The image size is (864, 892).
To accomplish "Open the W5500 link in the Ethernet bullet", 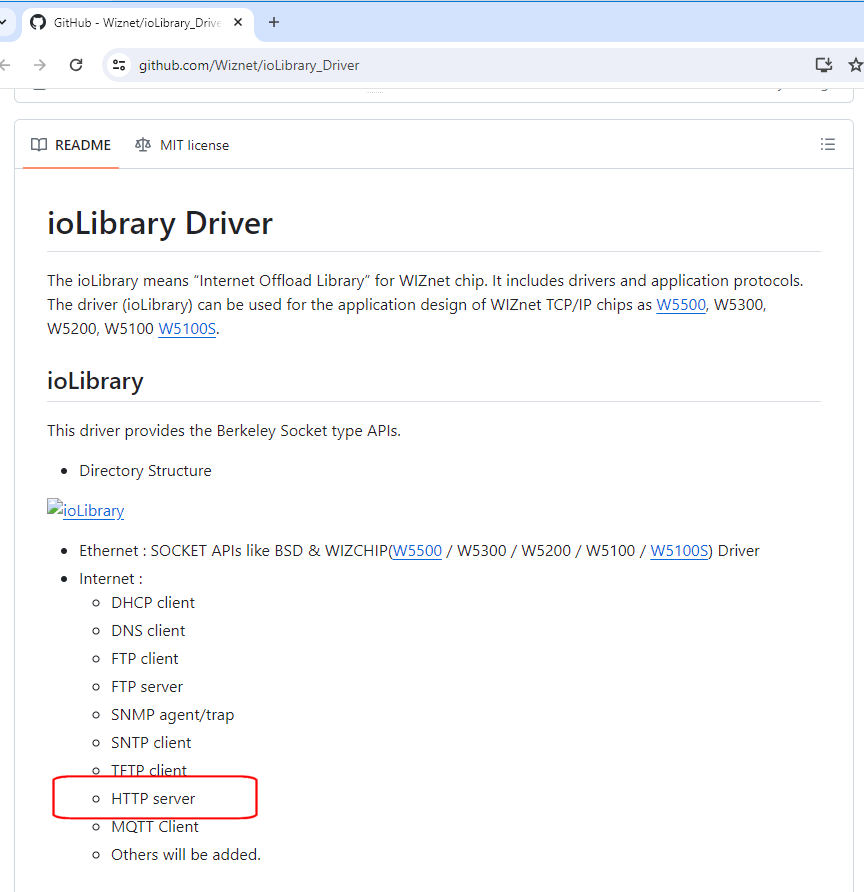I will pos(417,551).
